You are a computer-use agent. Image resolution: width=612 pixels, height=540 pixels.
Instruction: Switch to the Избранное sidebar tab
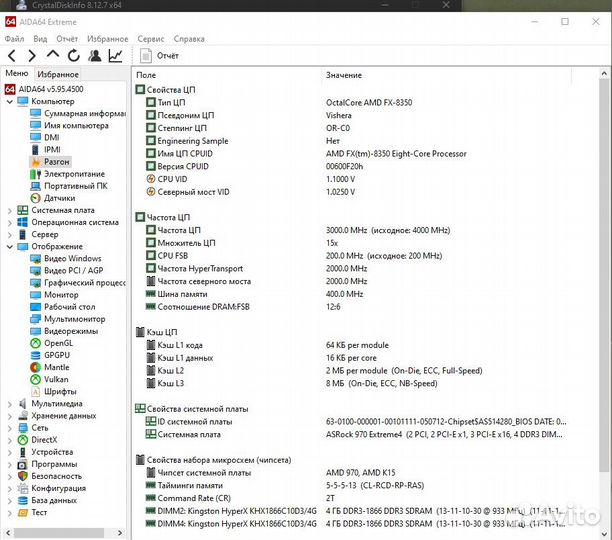click(58, 74)
